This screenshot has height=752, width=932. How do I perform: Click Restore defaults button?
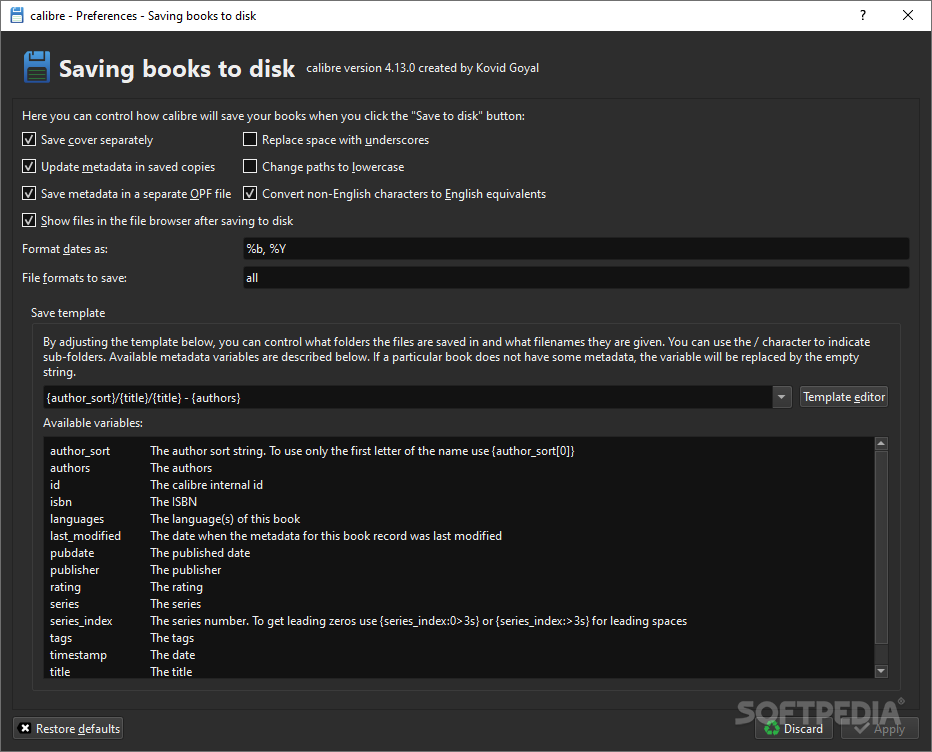(x=68, y=728)
